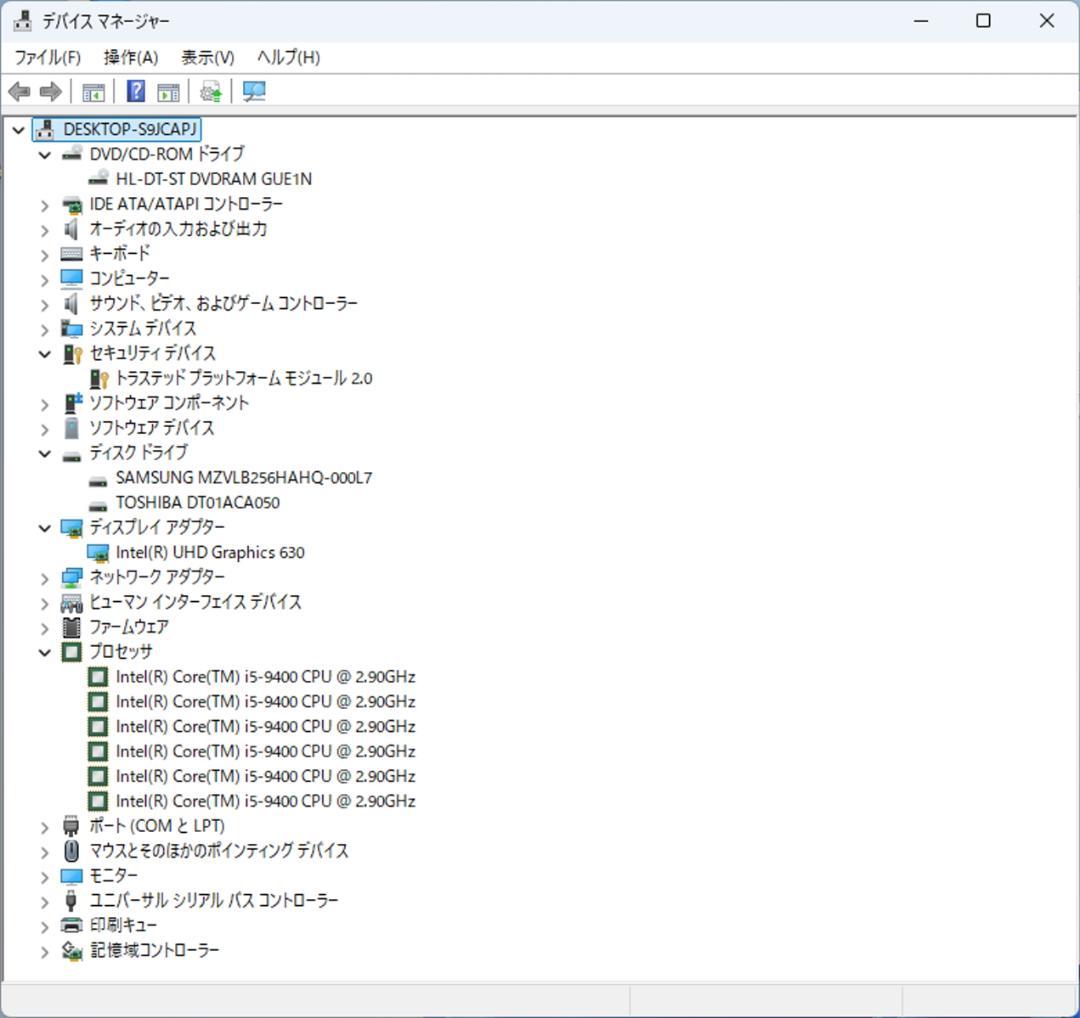Click the Update driver toolbar icon

209,91
